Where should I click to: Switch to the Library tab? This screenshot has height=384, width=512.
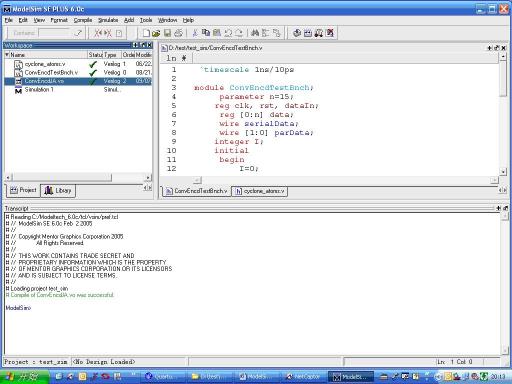pos(58,191)
